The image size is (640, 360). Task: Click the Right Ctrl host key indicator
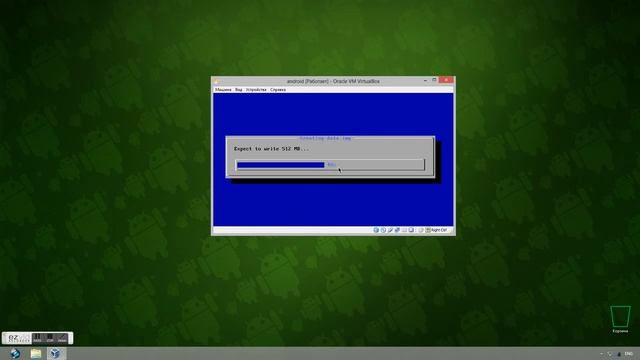click(436, 230)
